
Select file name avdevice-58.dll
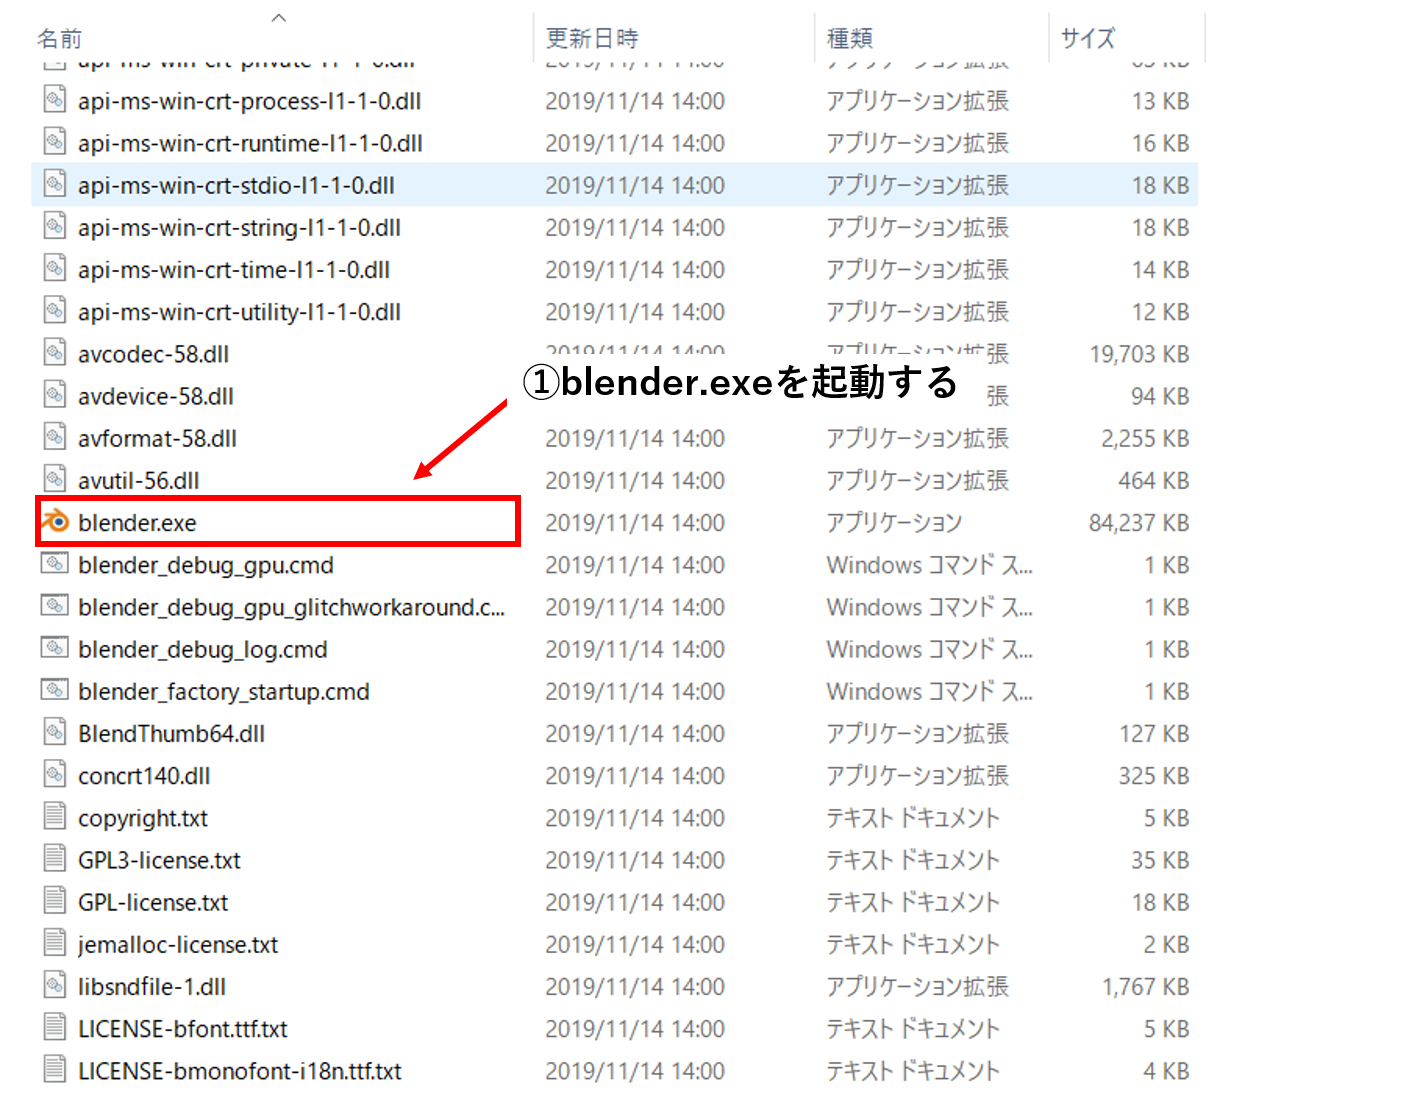(x=156, y=396)
